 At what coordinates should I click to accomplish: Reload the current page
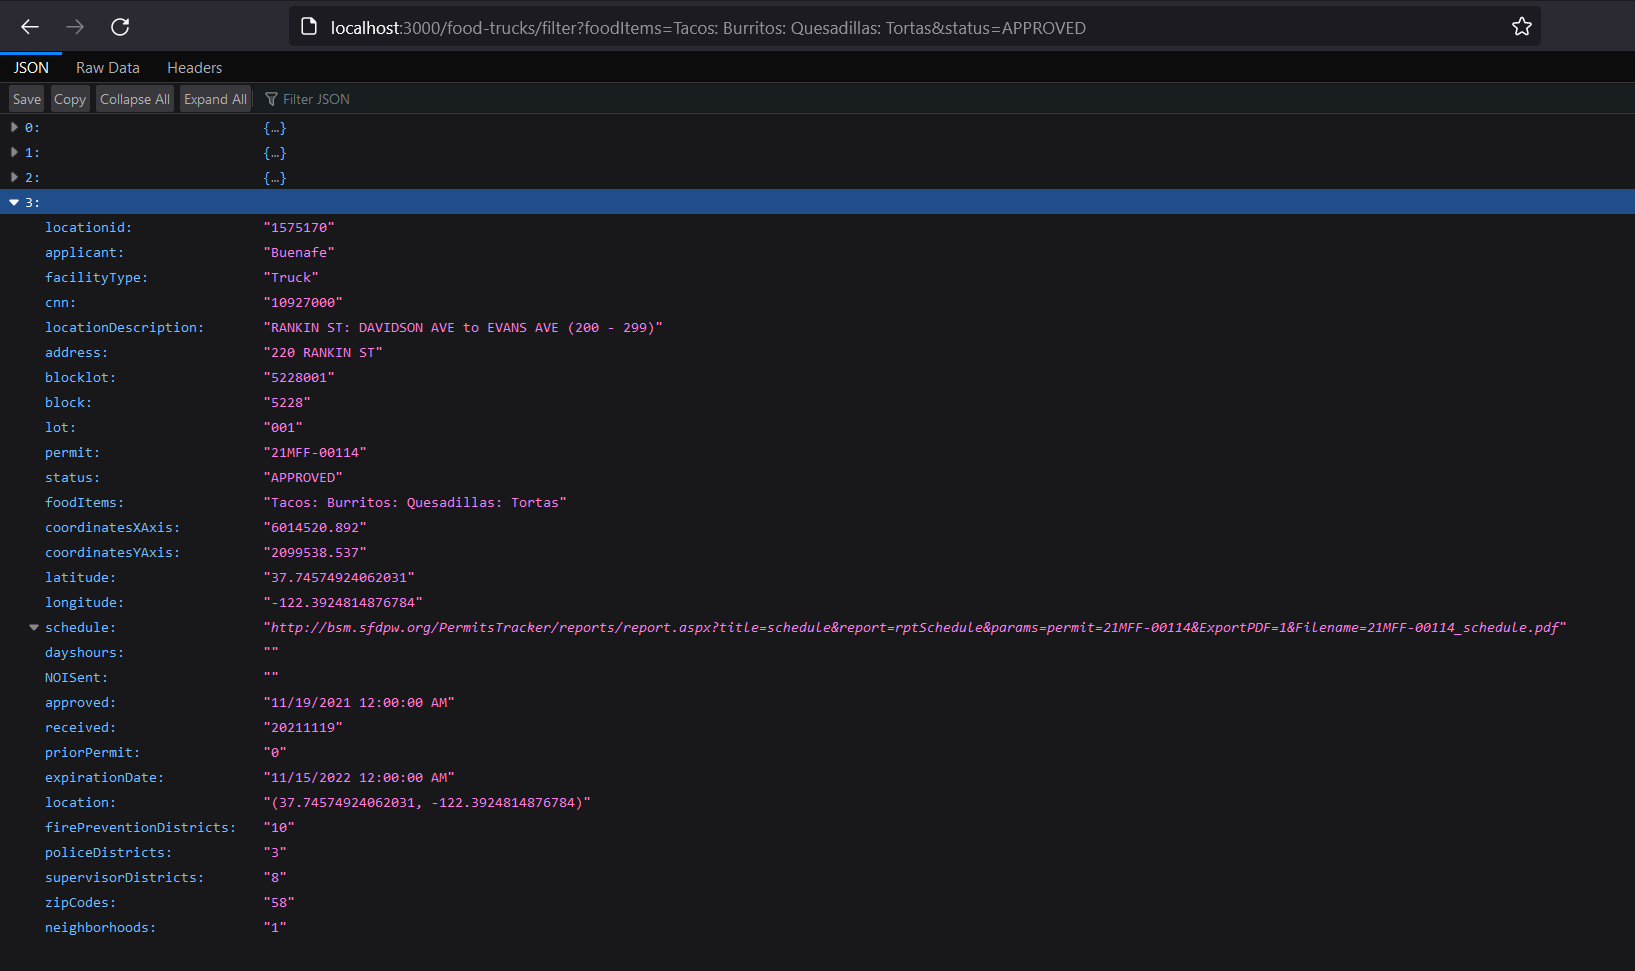click(x=120, y=27)
